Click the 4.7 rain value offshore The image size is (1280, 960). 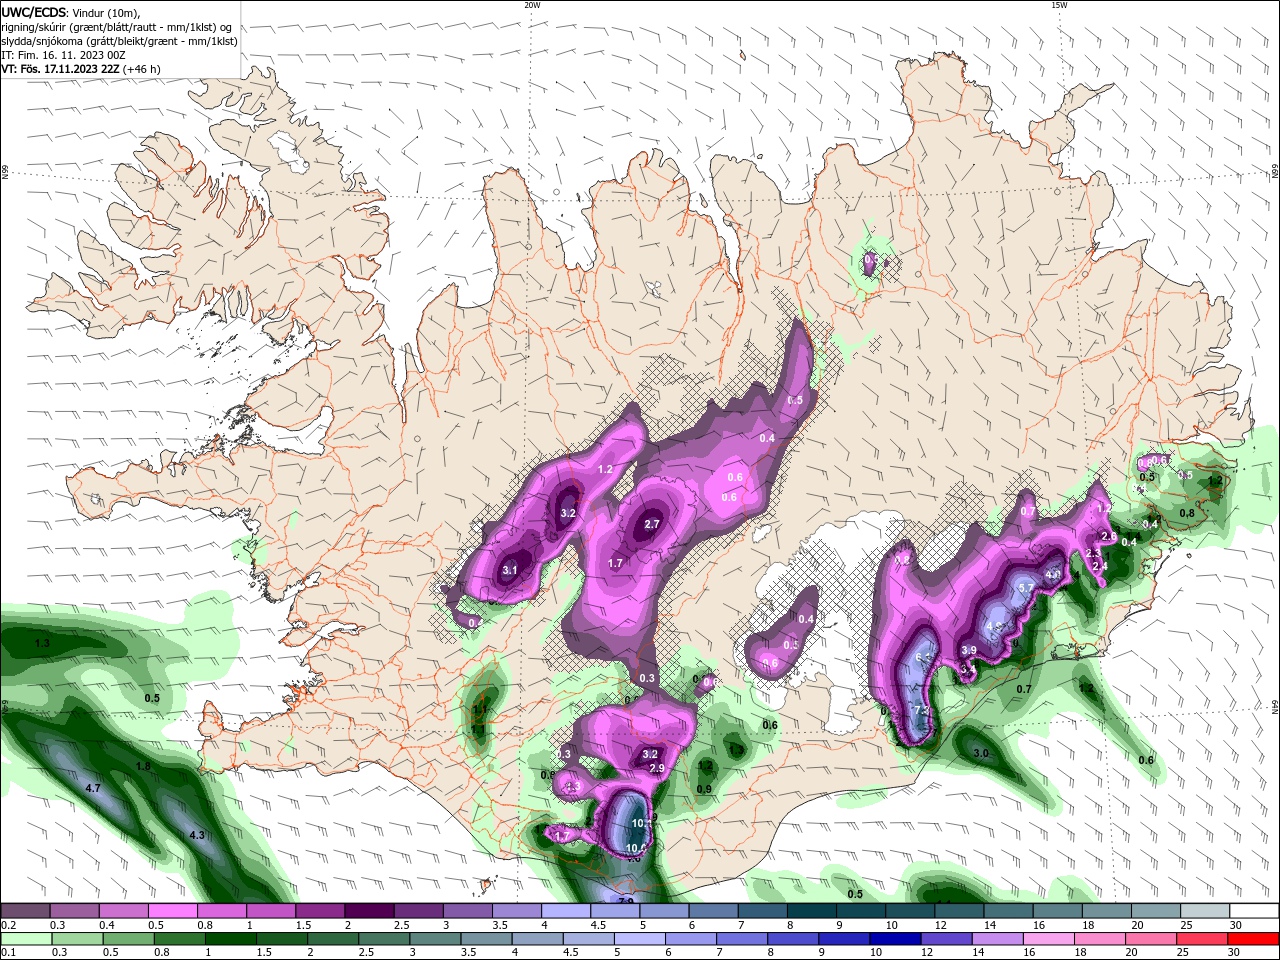point(93,789)
